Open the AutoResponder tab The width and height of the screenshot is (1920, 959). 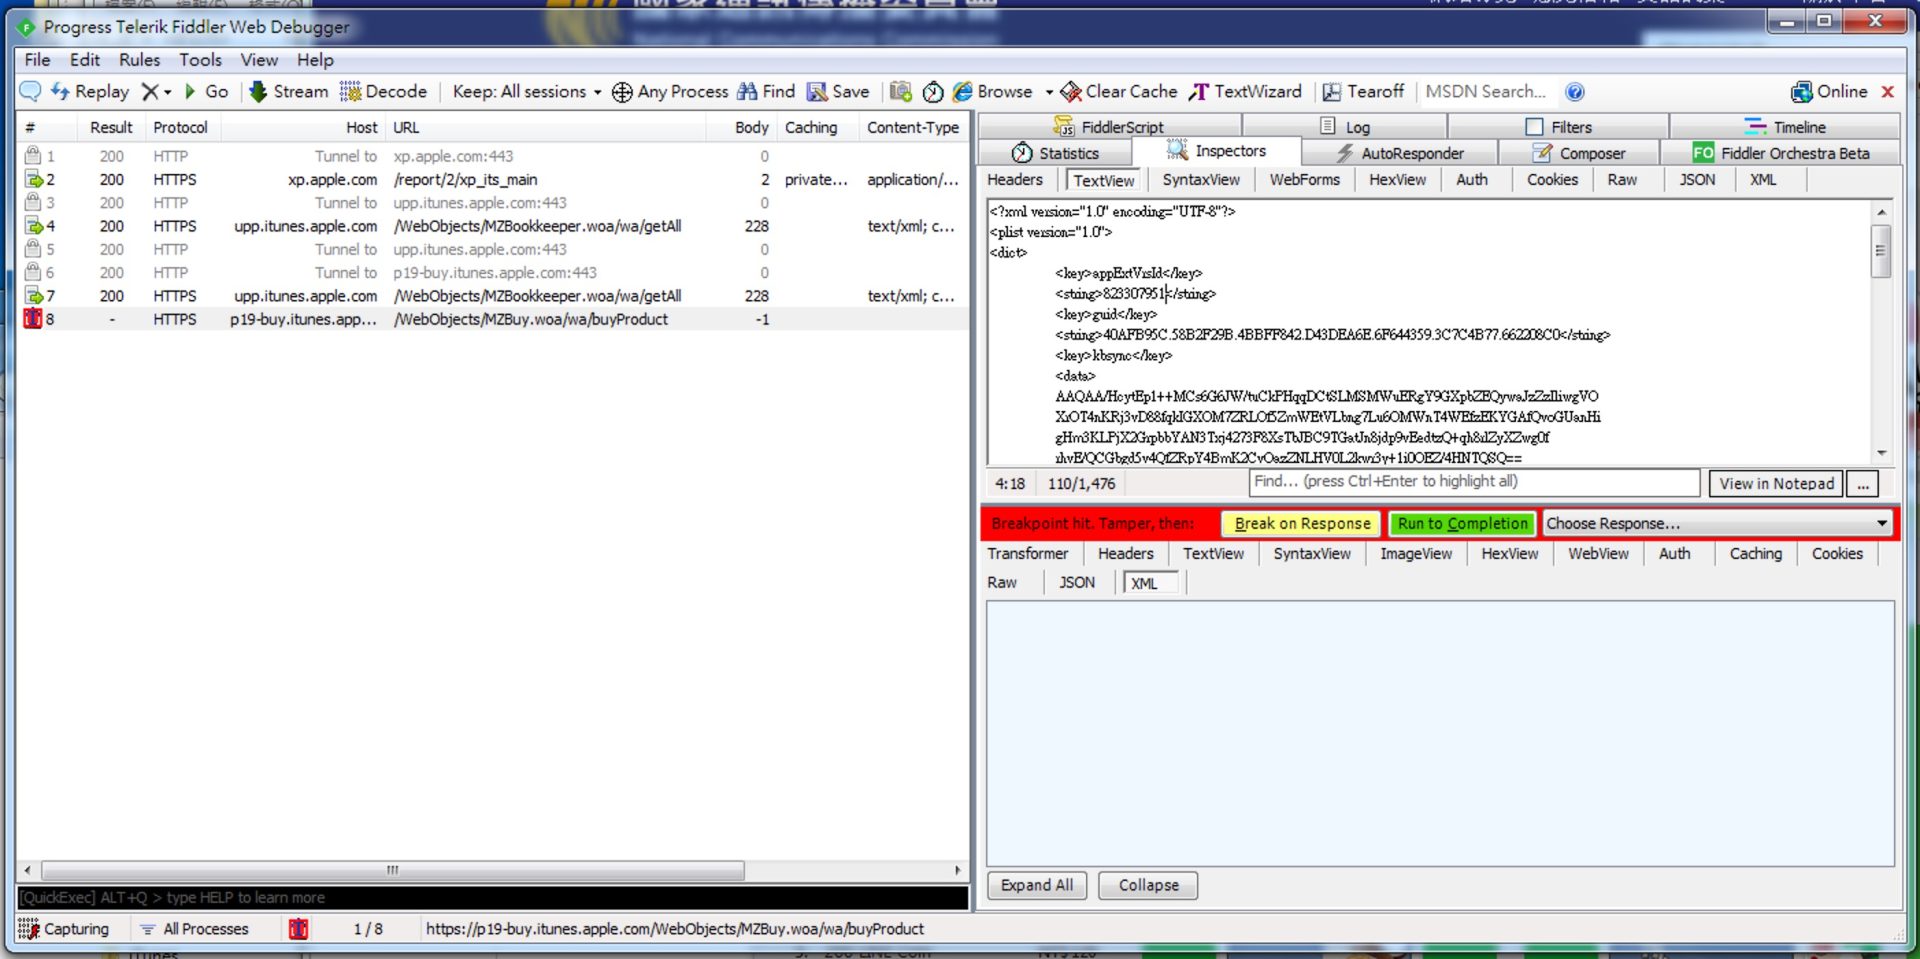pos(1400,153)
